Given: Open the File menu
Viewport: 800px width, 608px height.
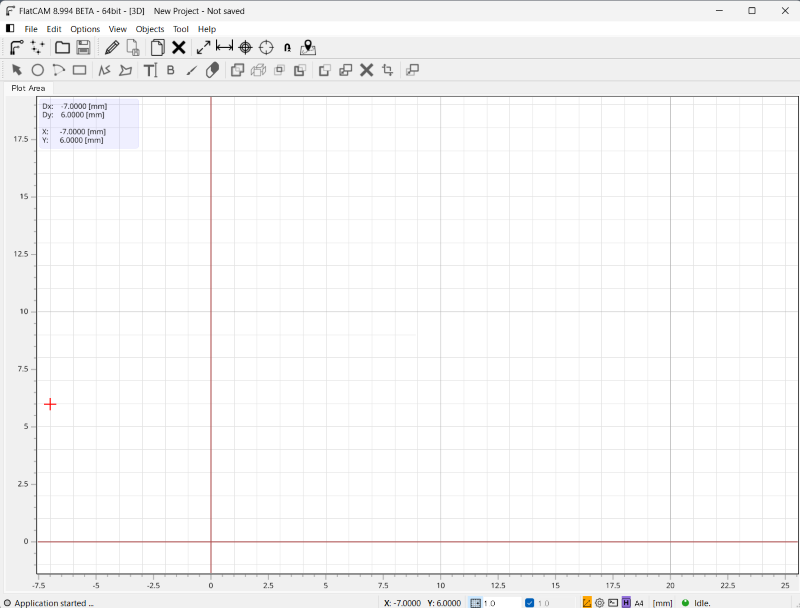Looking at the screenshot, I should click(31, 29).
